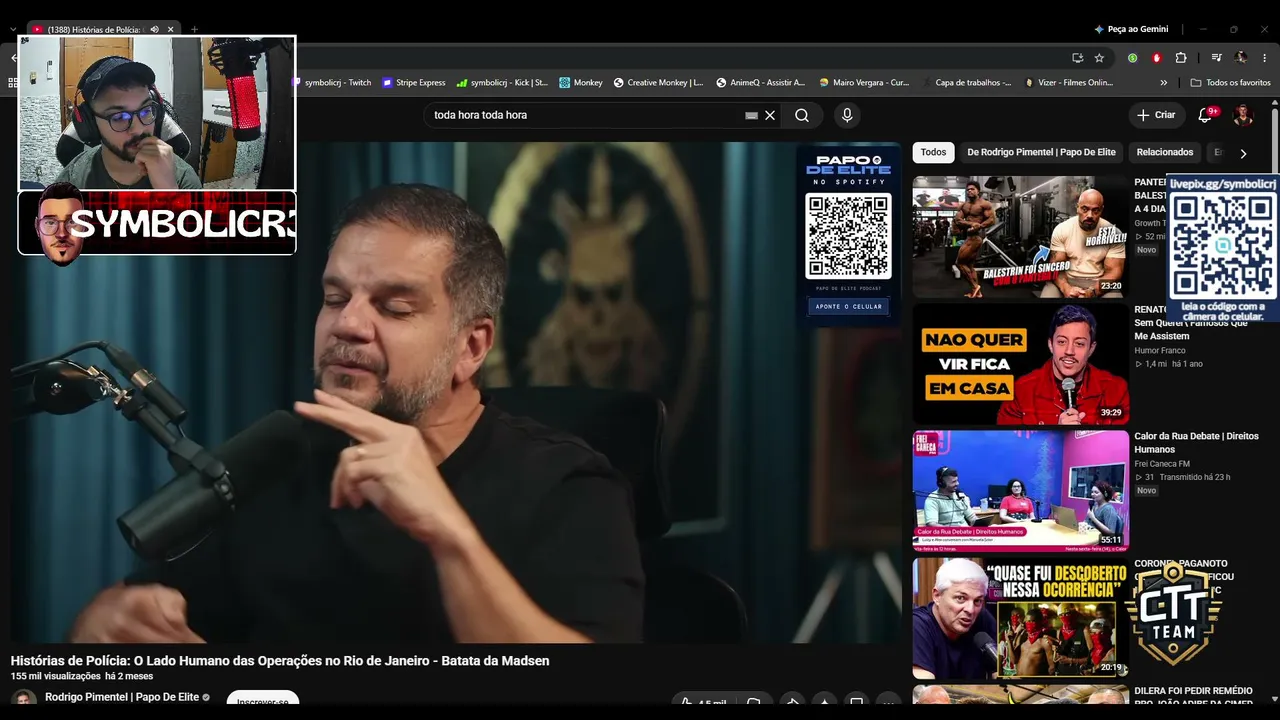The height and width of the screenshot is (720, 1280).
Task: Select the Relacionados filter chip
Action: [x=1165, y=152]
